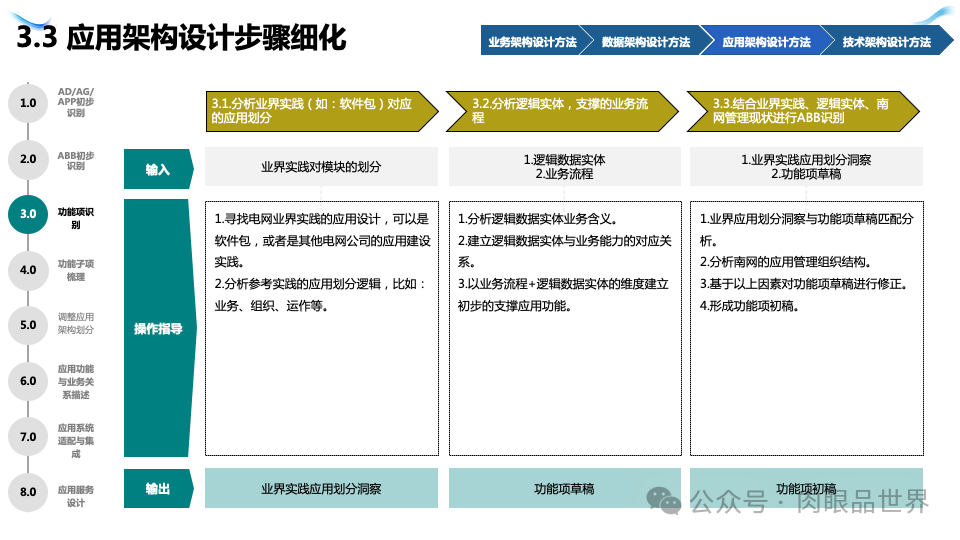Image resolution: width=960 pixels, height=540 pixels.
Task: Click the 应用服务设计 step label
Action: point(76,496)
